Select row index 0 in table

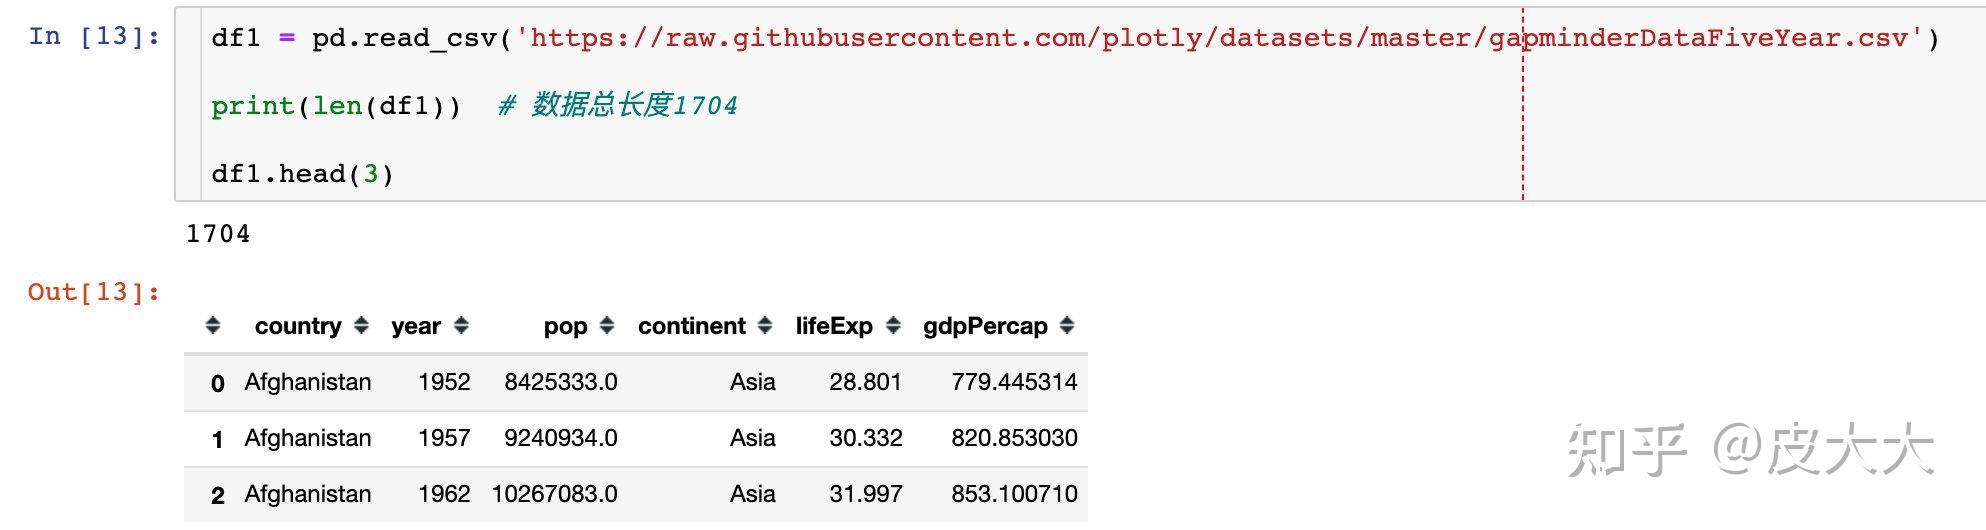[218, 383]
